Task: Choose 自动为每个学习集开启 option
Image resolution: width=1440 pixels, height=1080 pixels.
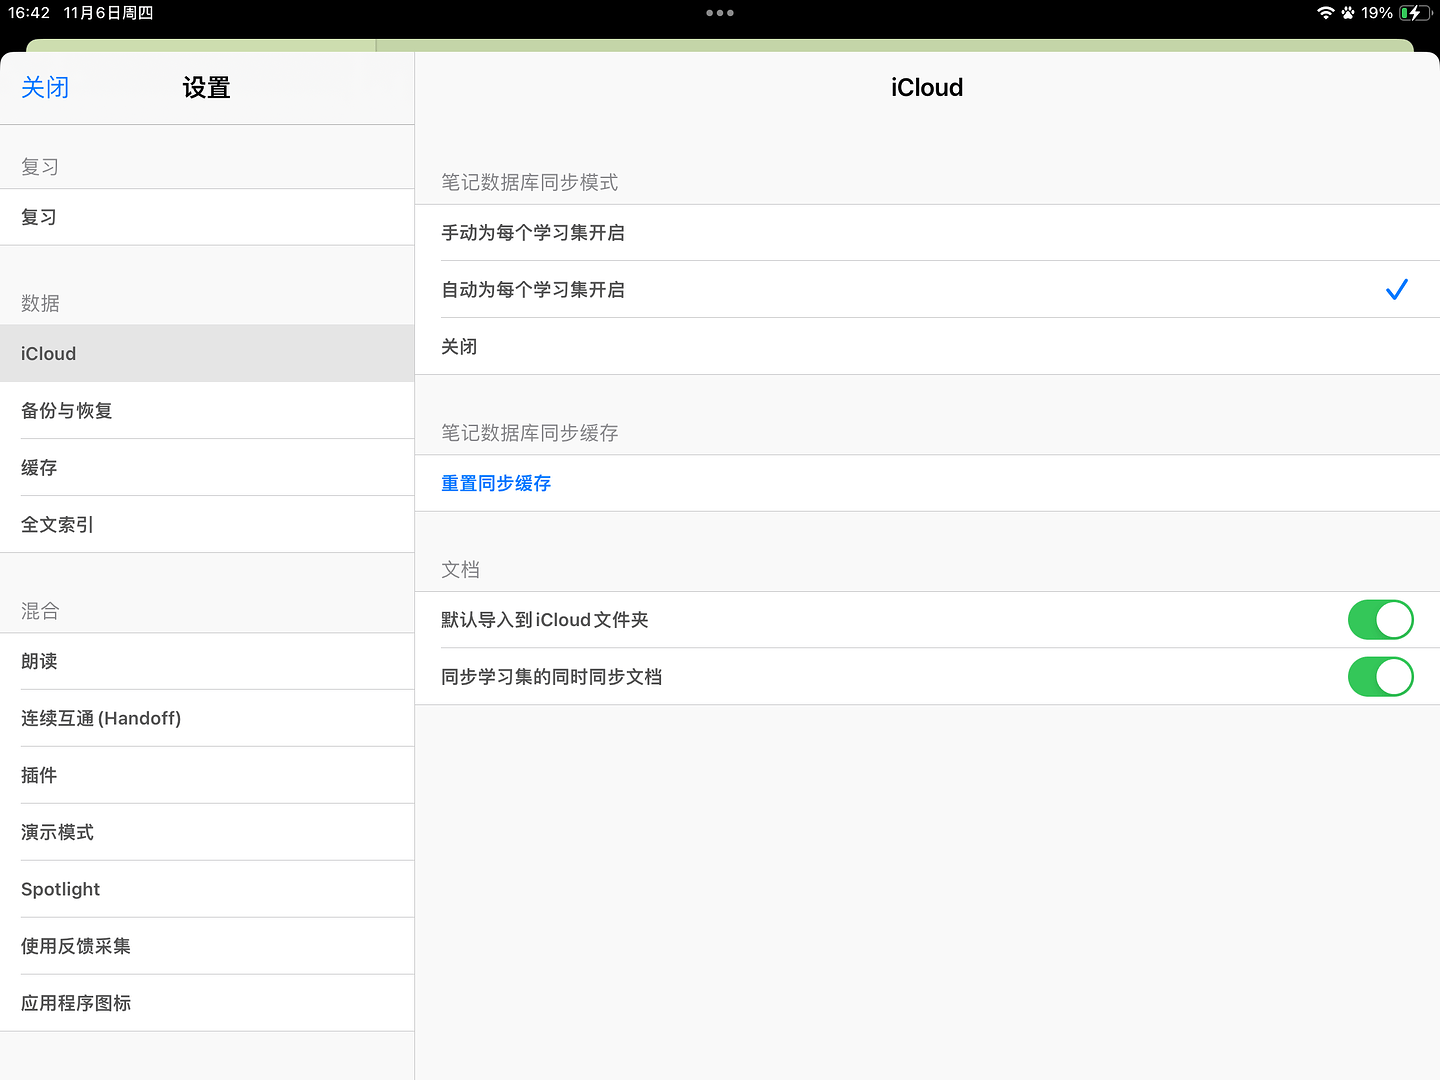Action: (533, 290)
